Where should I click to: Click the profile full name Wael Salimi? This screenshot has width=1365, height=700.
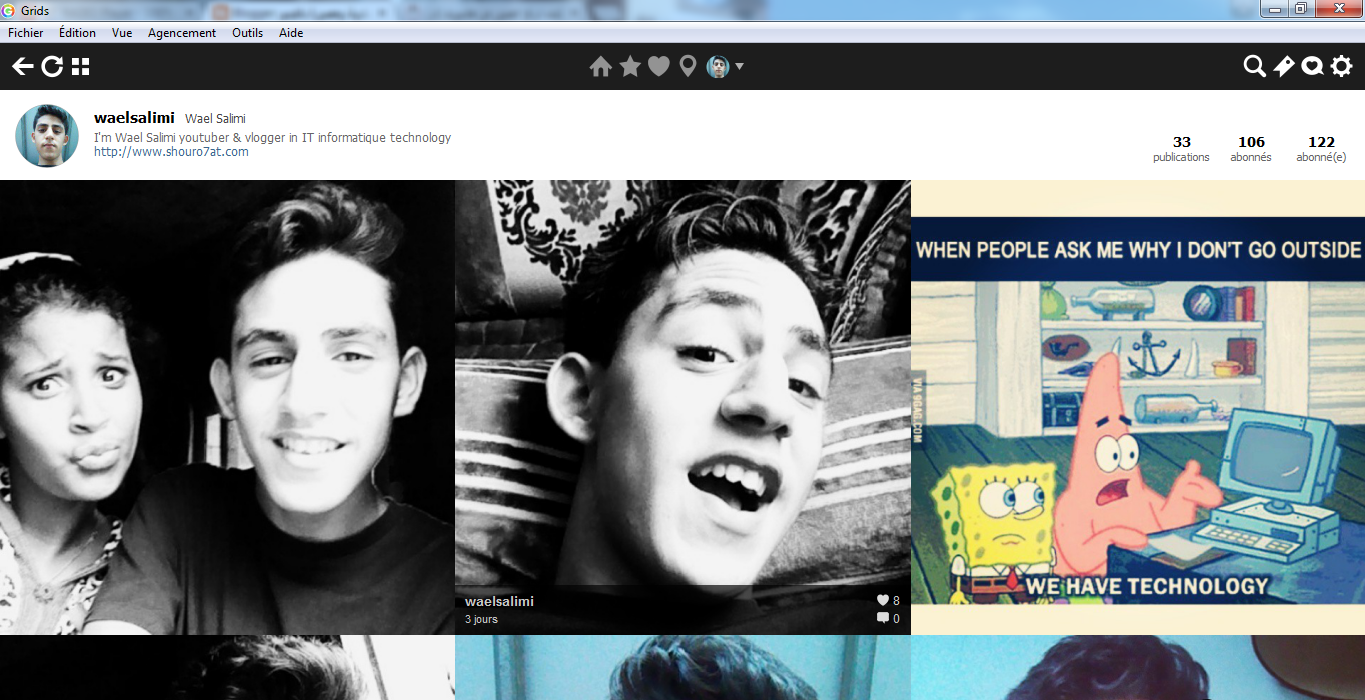pyautogui.click(x=215, y=119)
